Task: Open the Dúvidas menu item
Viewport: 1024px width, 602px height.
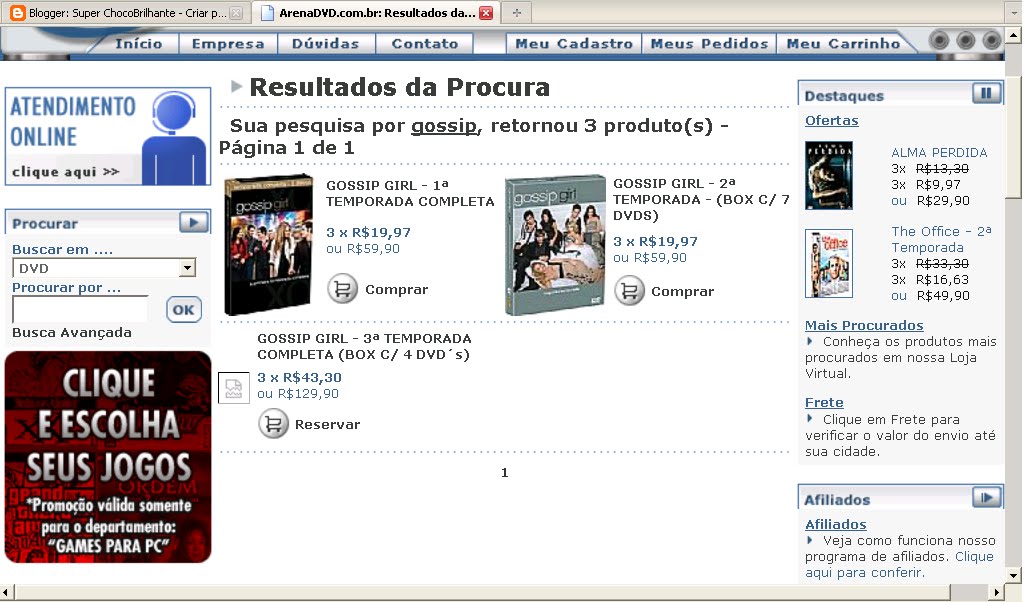Action: click(325, 43)
